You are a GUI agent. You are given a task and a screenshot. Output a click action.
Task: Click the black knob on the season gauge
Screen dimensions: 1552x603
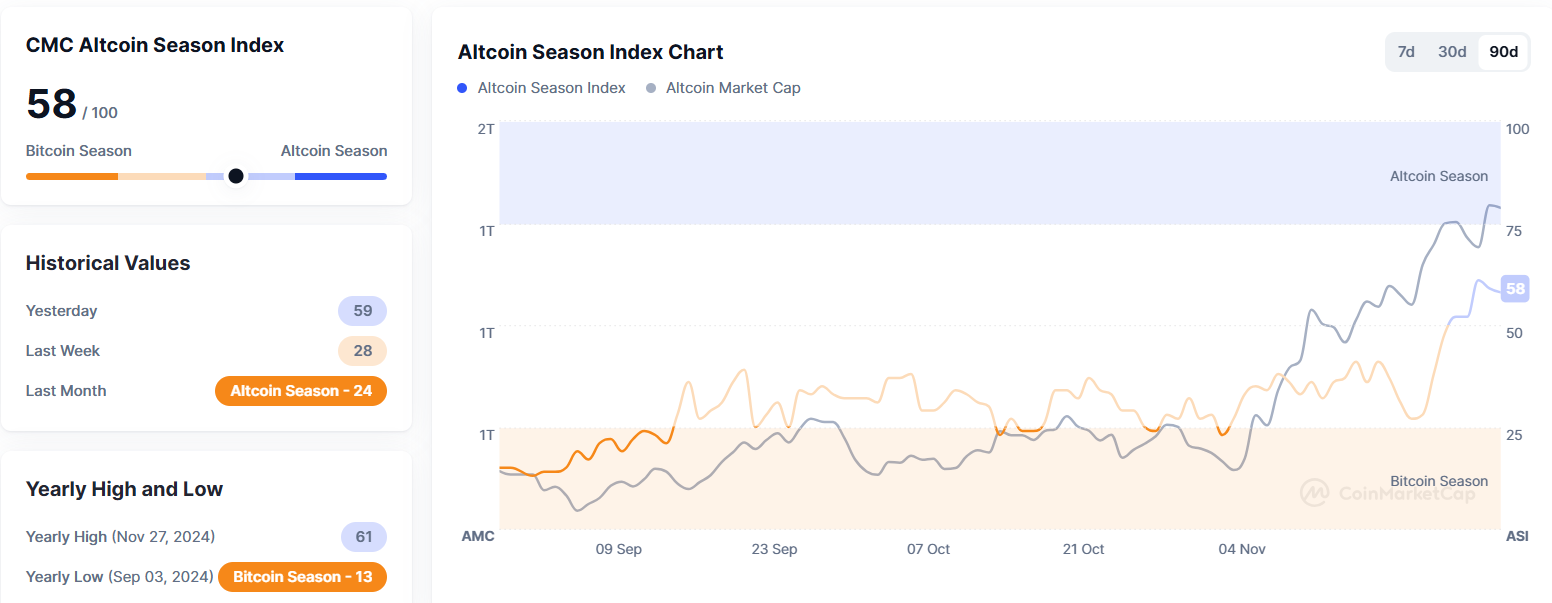tap(236, 176)
